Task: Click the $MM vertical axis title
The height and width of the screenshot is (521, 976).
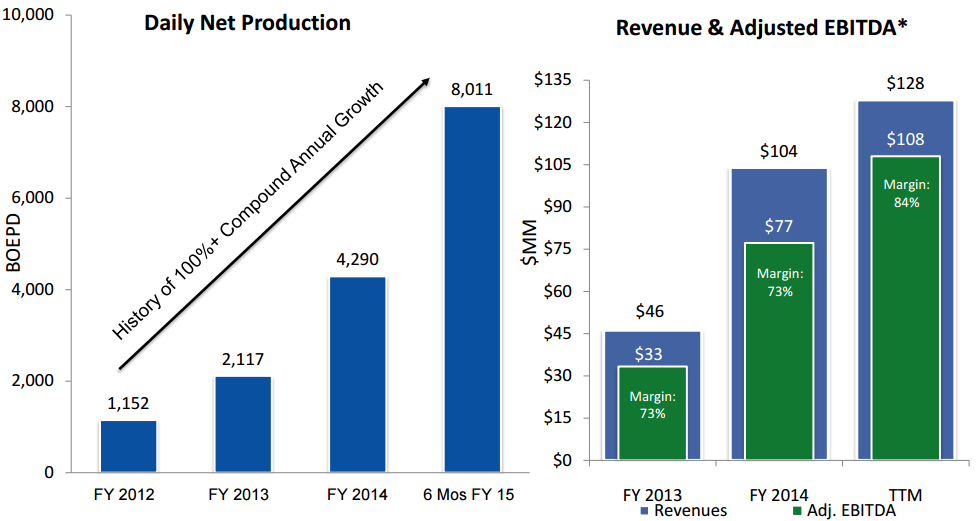Action: point(533,244)
